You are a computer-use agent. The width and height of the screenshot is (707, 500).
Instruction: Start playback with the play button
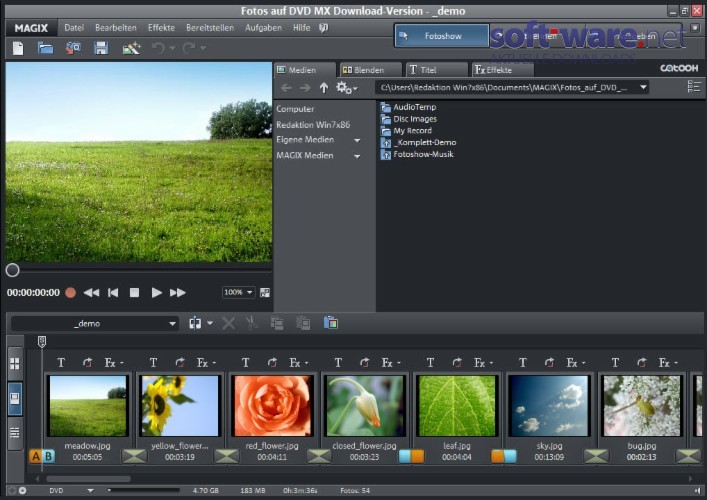(x=156, y=293)
